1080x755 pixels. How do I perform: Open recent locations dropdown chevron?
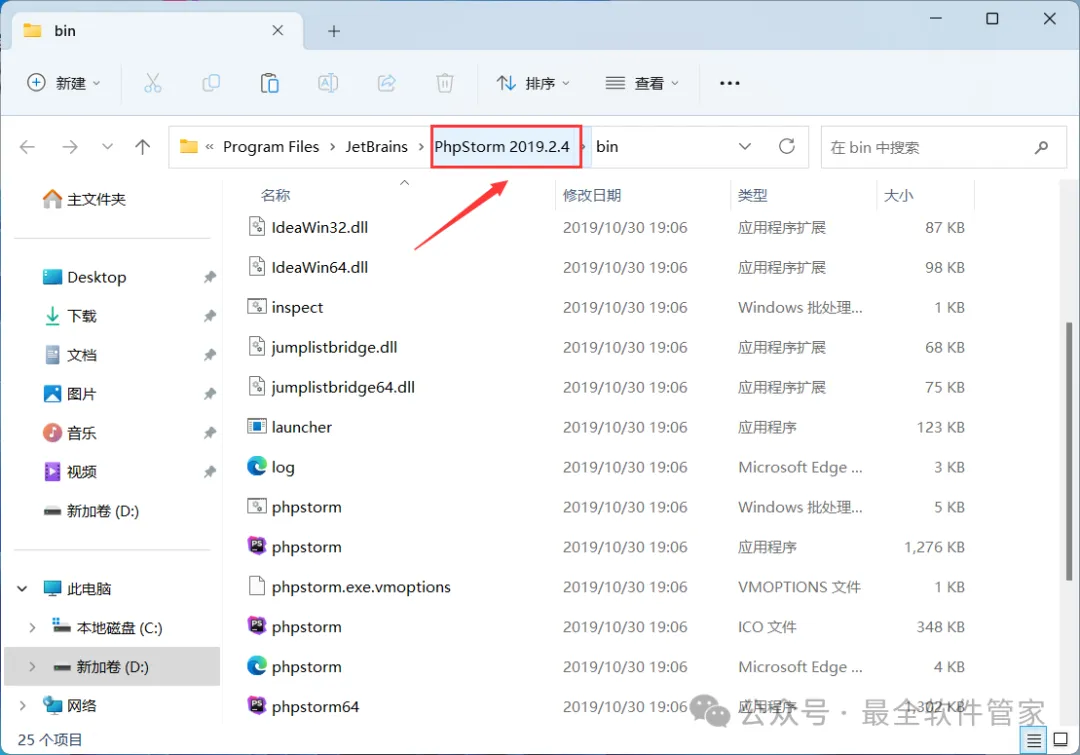(107, 147)
